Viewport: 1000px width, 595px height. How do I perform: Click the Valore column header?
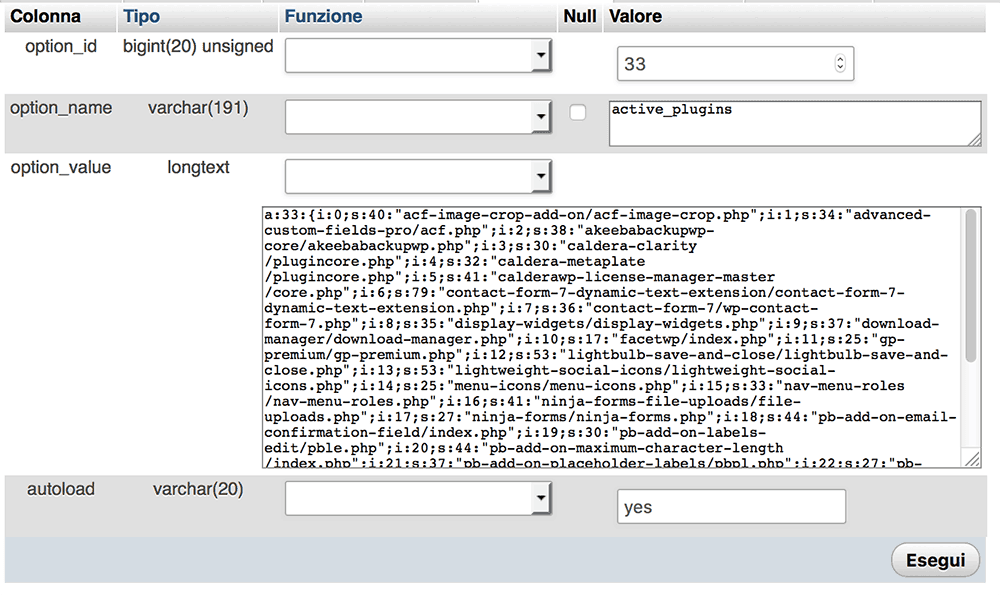pyautogui.click(x=635, y=17)
